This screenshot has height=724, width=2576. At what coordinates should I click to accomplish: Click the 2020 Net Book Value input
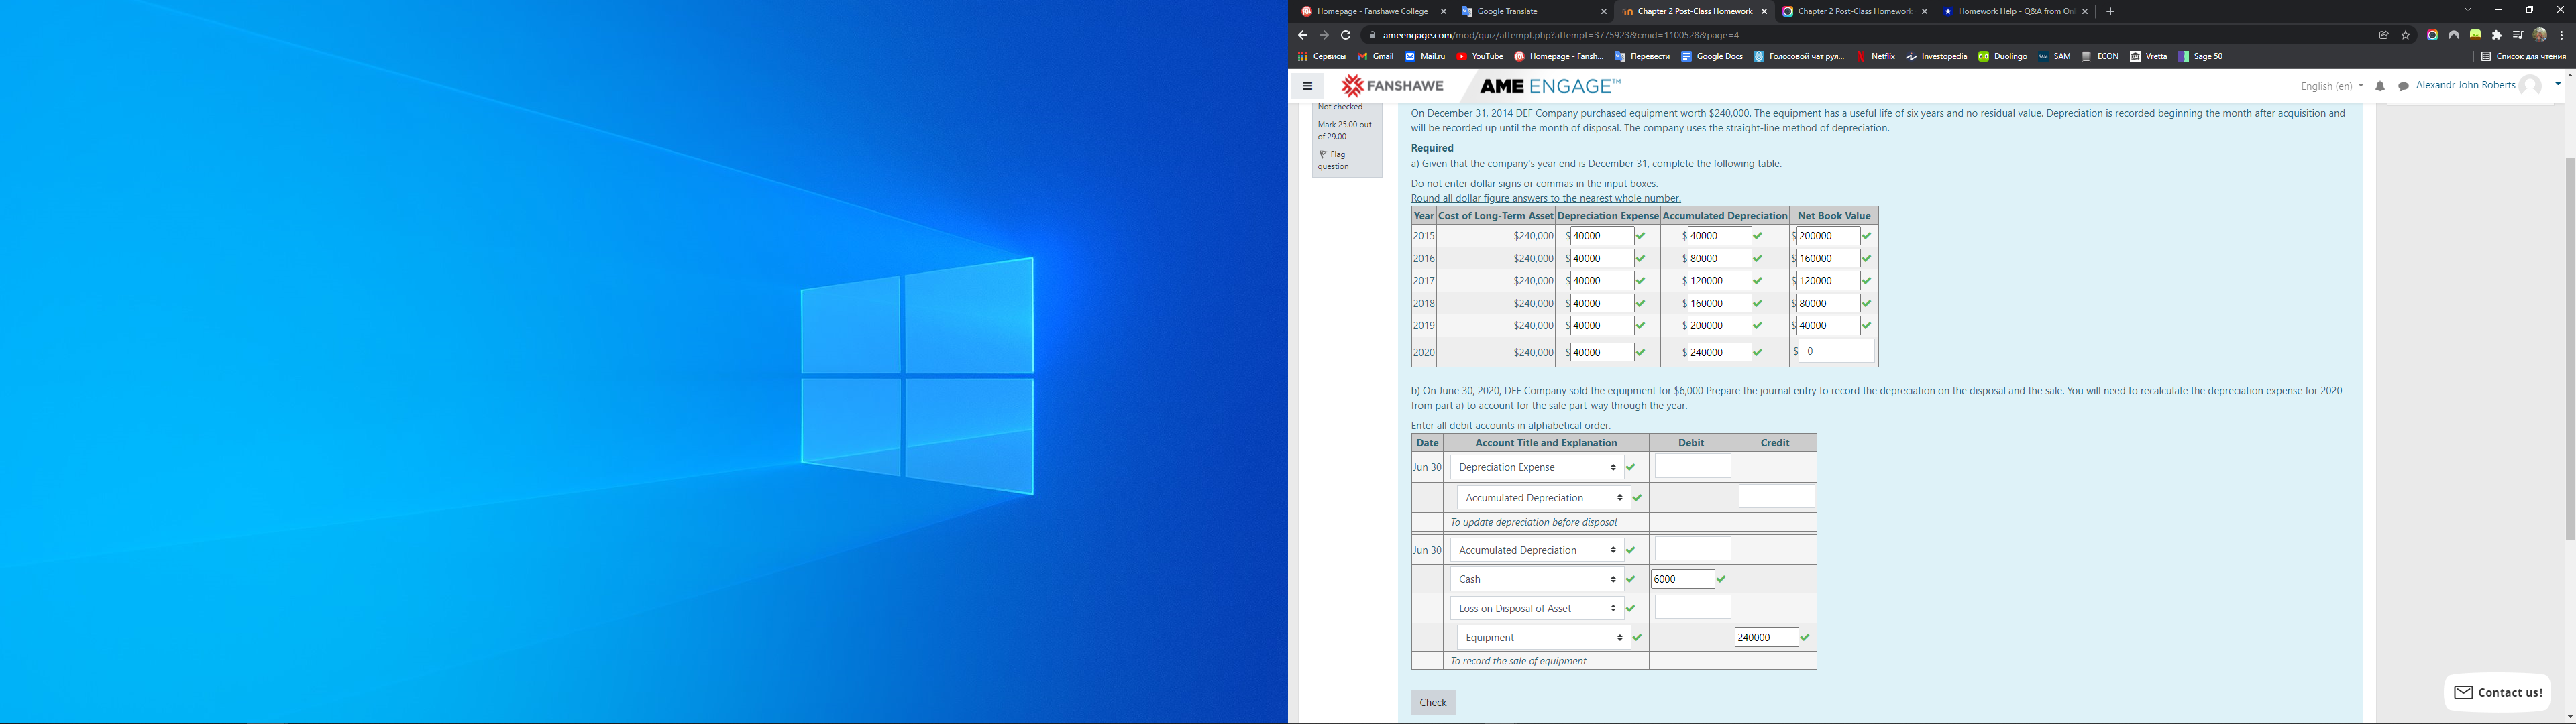point(1837,352)
